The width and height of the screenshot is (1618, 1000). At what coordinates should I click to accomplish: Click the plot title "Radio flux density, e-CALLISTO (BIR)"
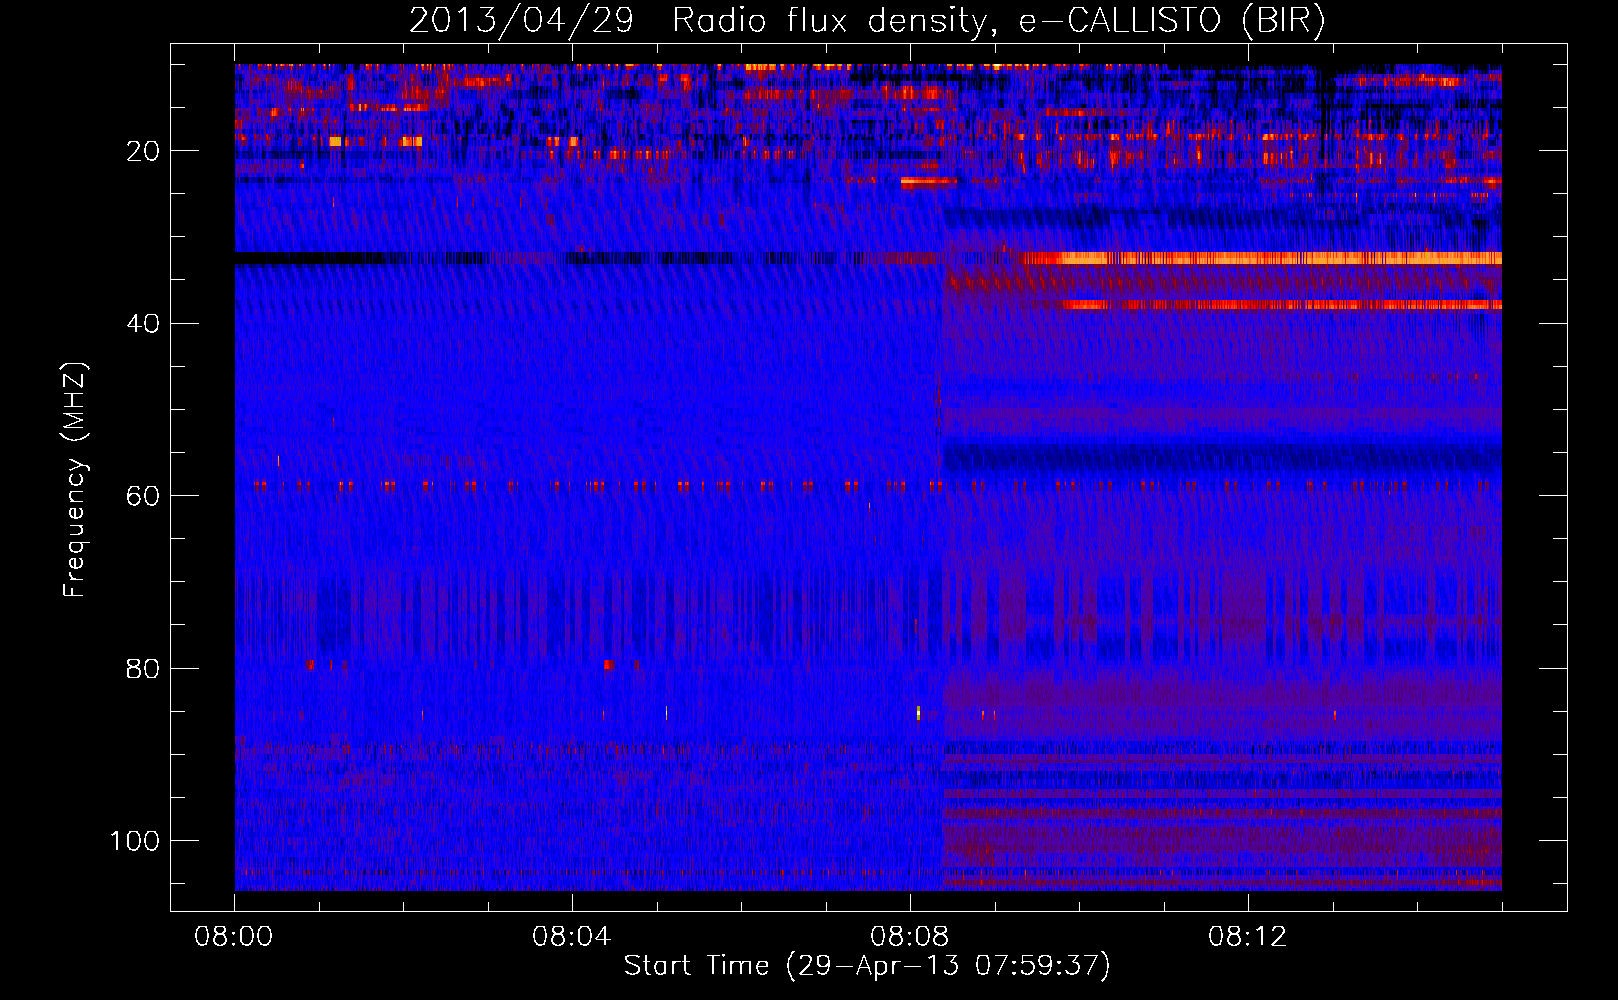pyautogui.click(x=998, y=21)
